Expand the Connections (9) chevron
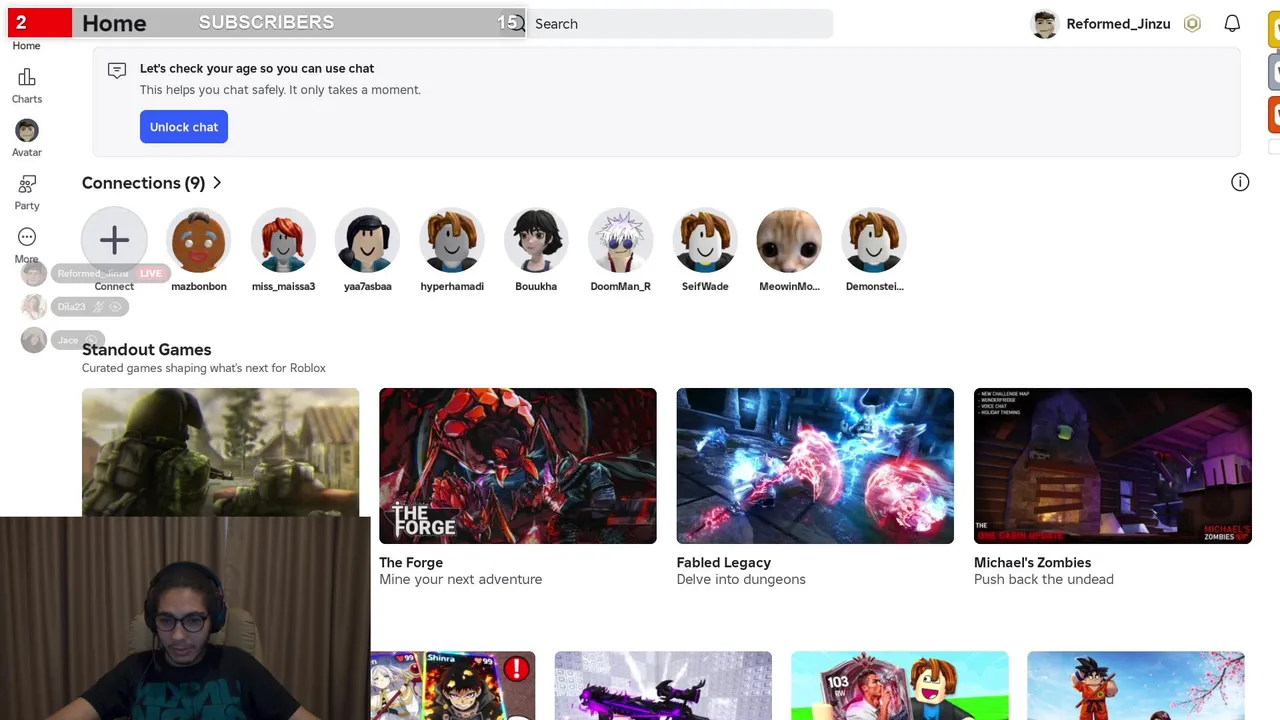1280x720 pixels. (217, 183)
